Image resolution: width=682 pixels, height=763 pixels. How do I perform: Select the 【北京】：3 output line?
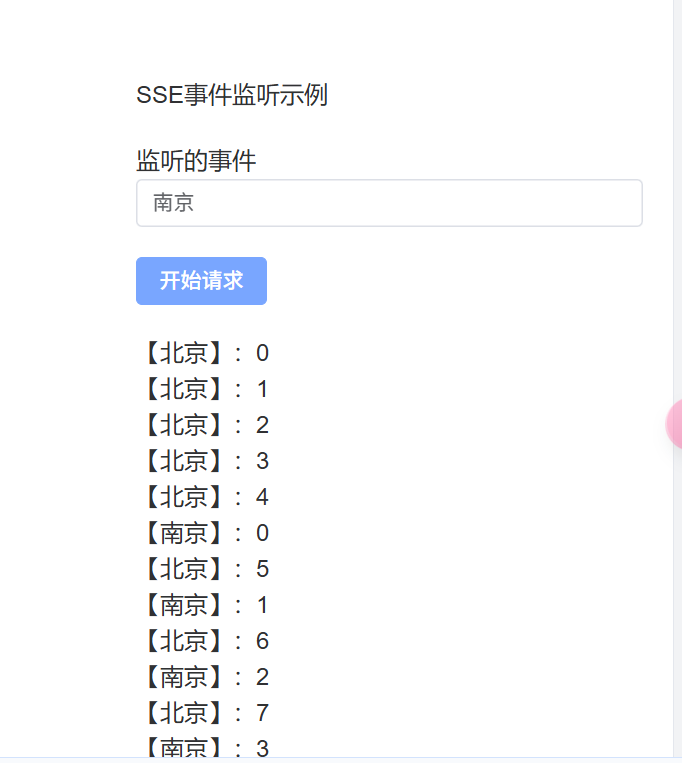point(206,461)
